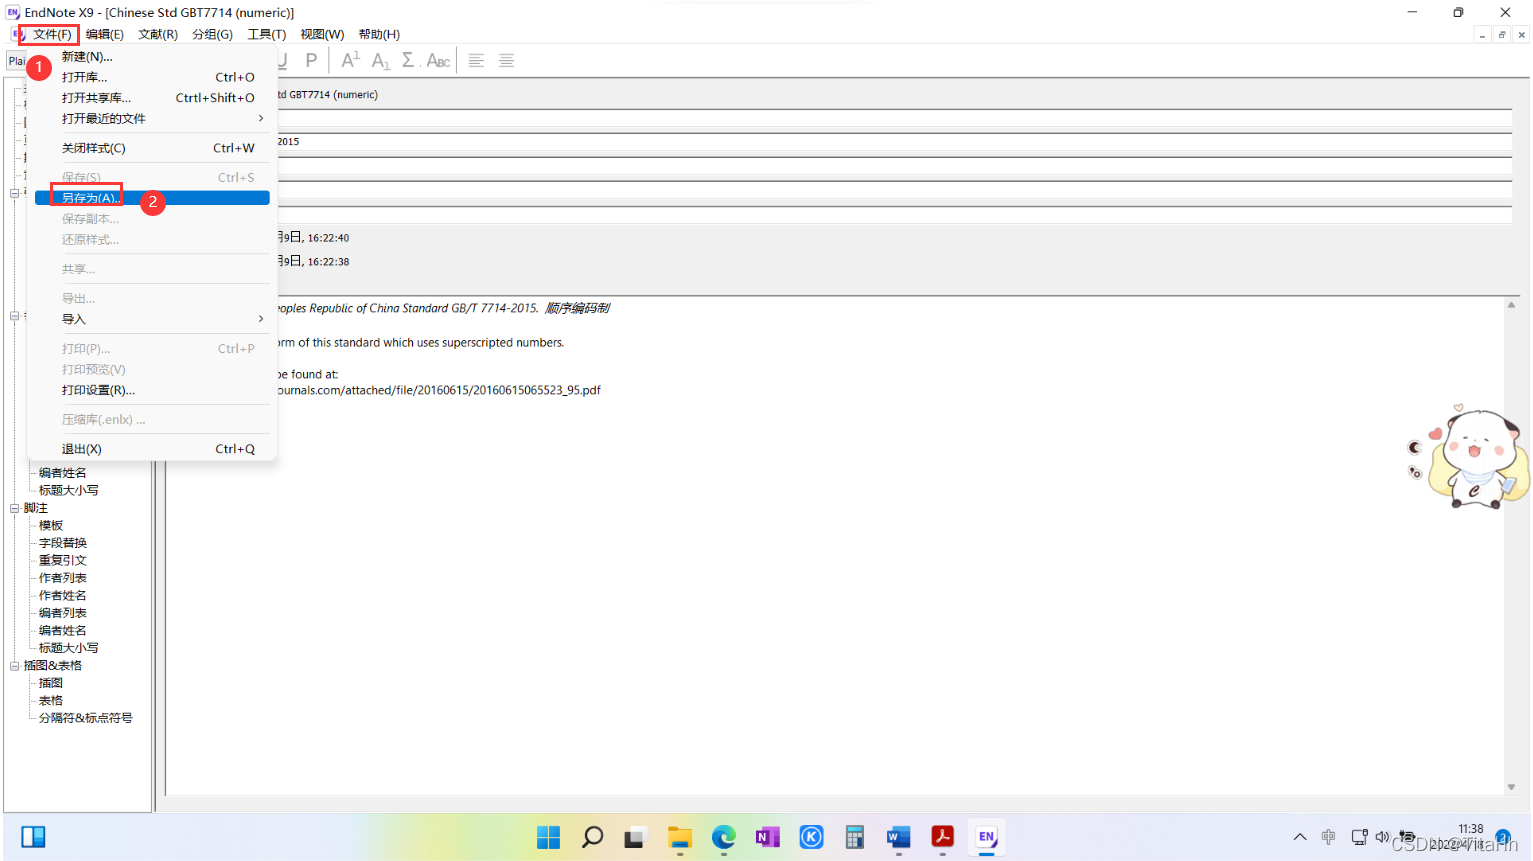The width and height of the screenshot is (1533, 861).
Task: Open the 视图(W) menu
Action: [322, 34]
